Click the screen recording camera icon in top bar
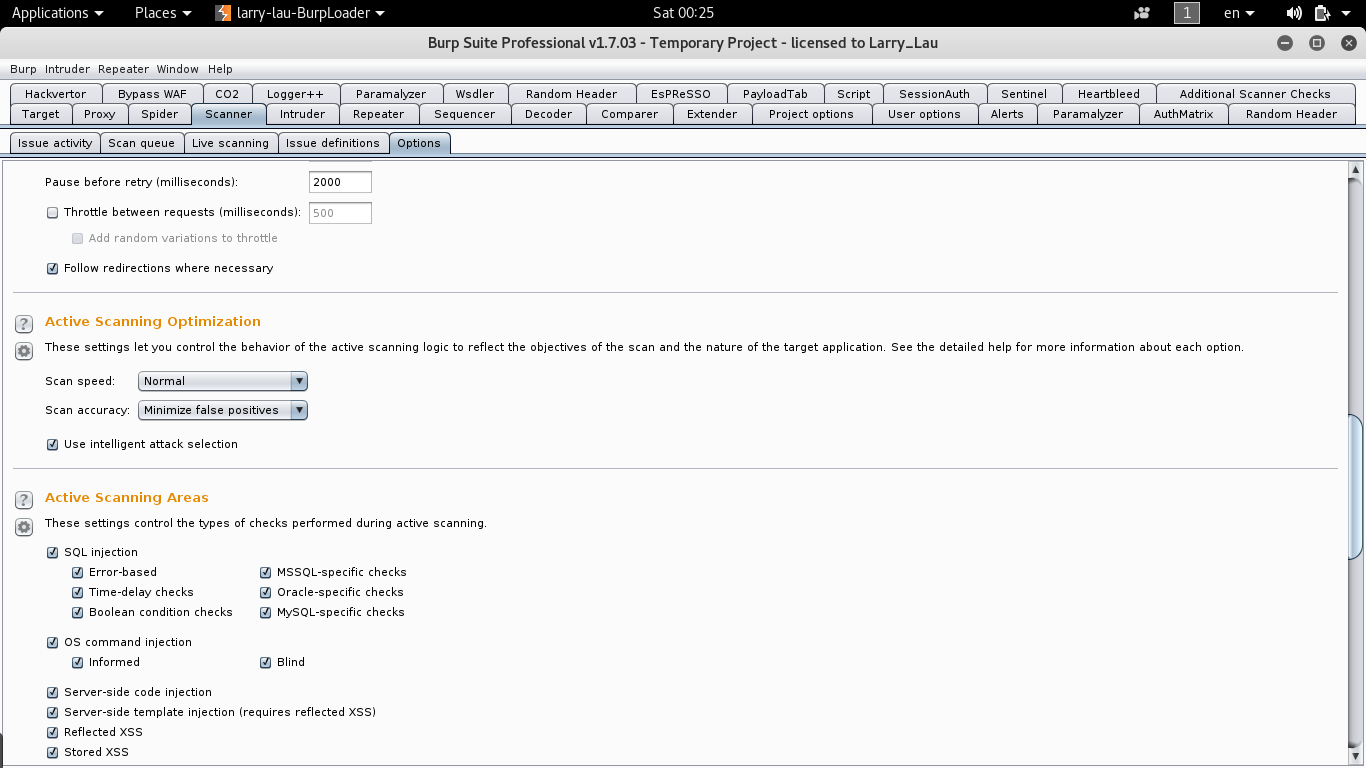The height and width of the screenshot is (768, 1366). (x=1143, y=13)
